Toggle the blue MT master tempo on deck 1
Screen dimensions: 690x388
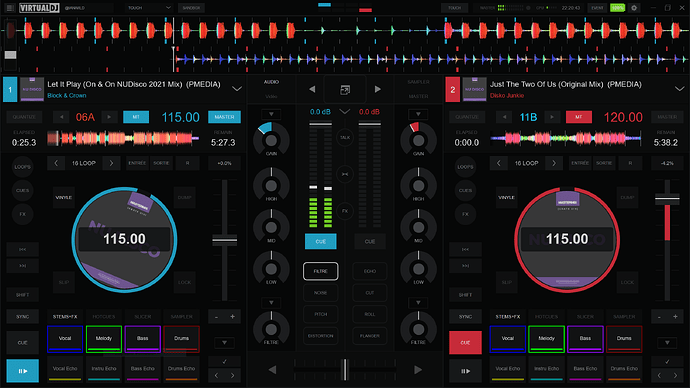click(x=136, y=117)
